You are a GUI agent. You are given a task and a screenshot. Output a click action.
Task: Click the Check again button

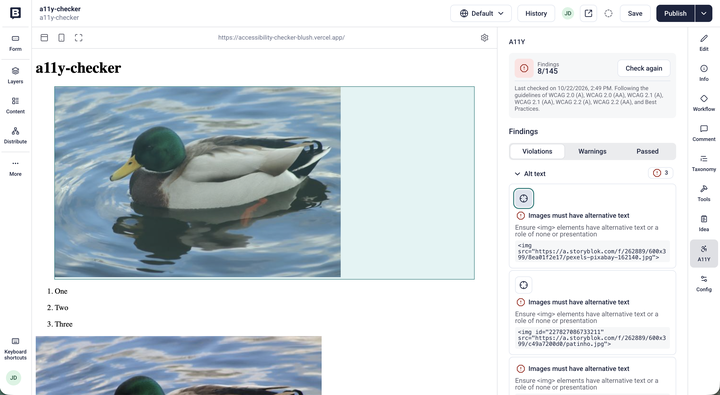[x=644, y=68]
